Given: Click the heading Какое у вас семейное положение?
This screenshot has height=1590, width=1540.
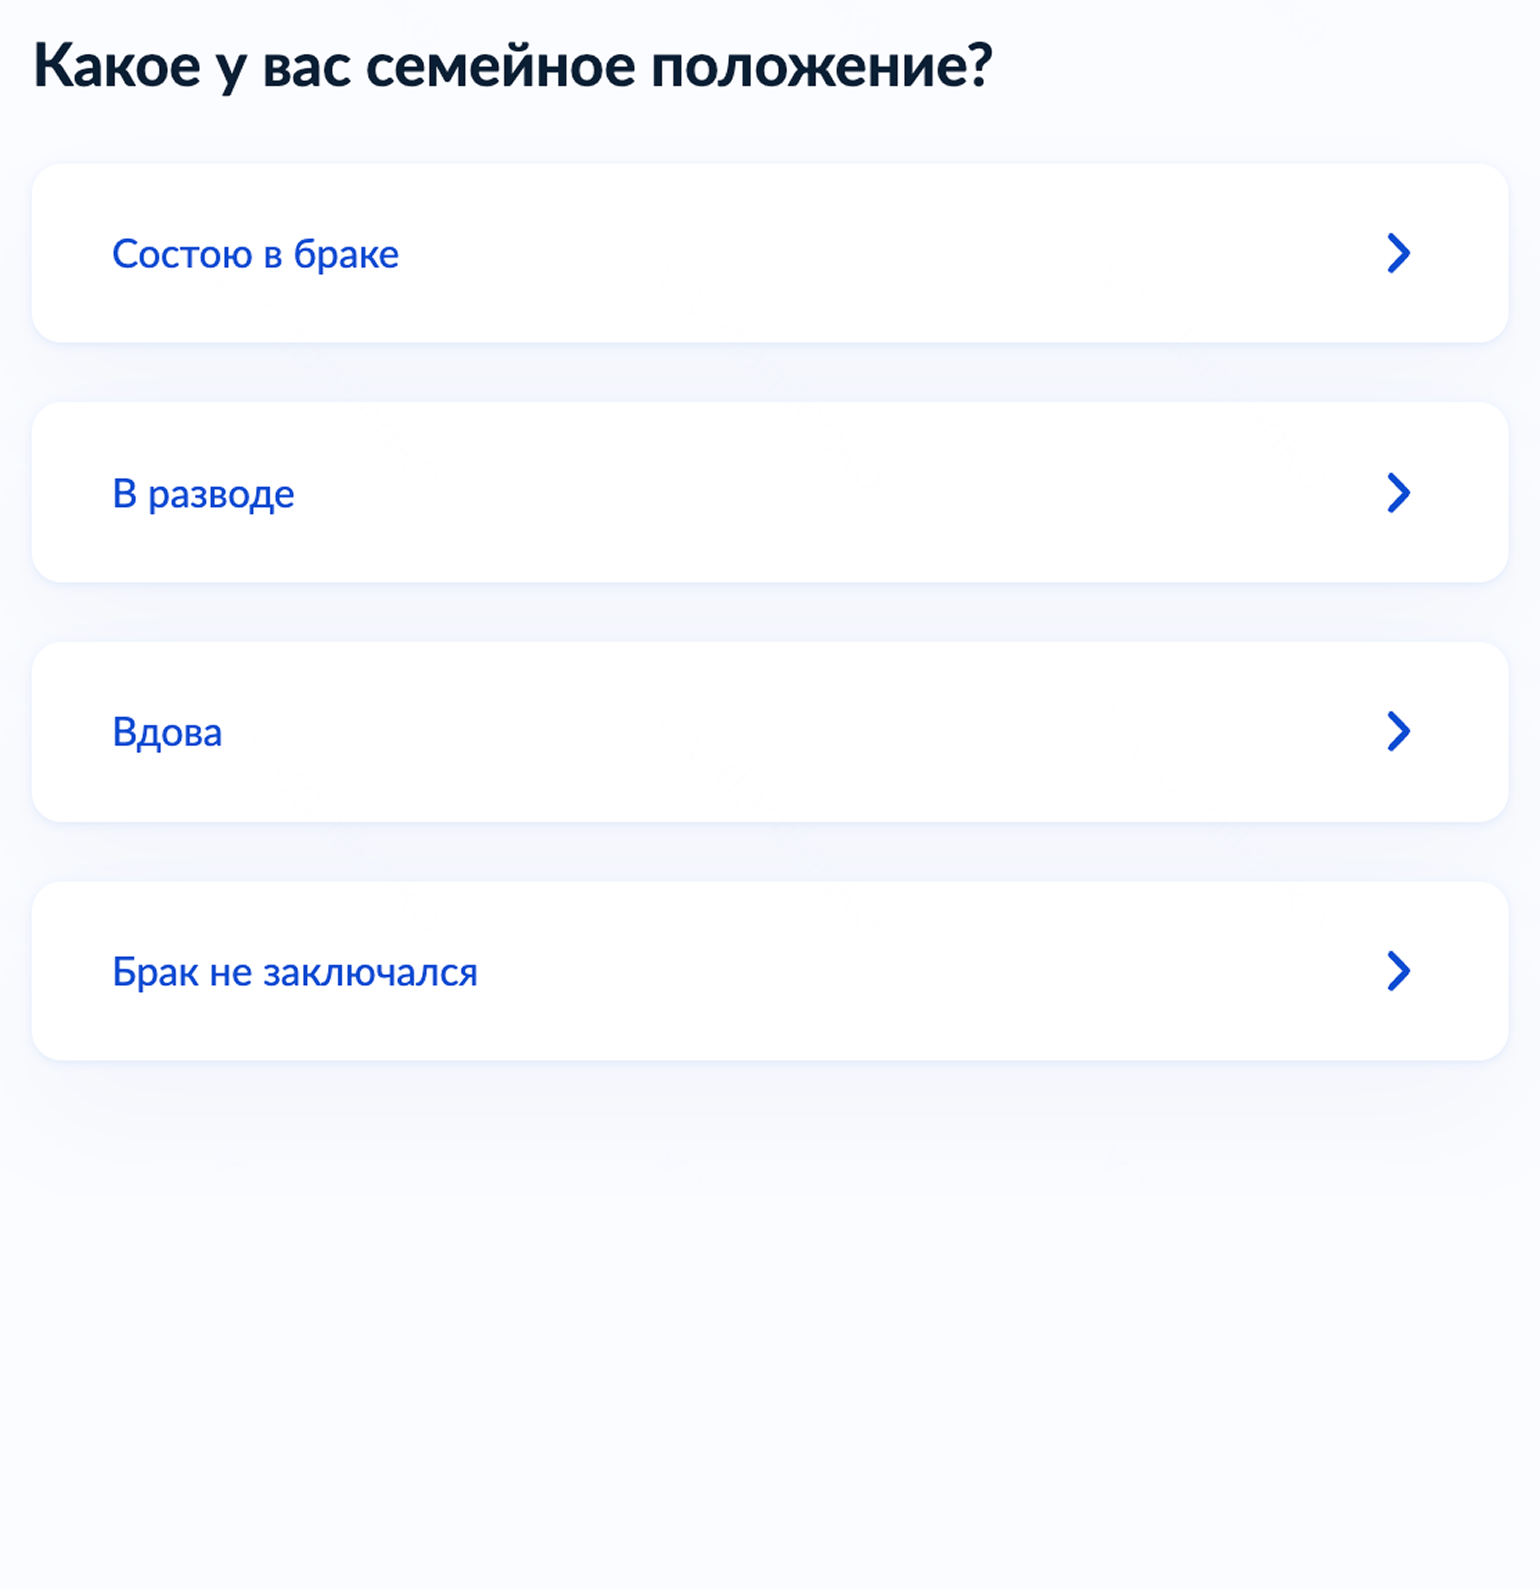Looking at the screenshot, I should [512, 66].
